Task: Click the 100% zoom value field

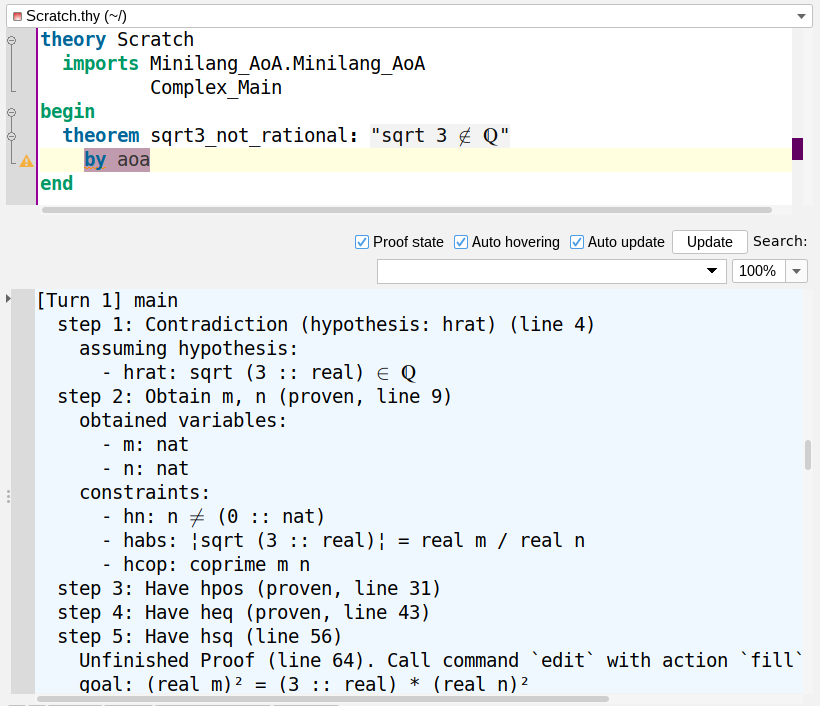Action: click(758, 271)
